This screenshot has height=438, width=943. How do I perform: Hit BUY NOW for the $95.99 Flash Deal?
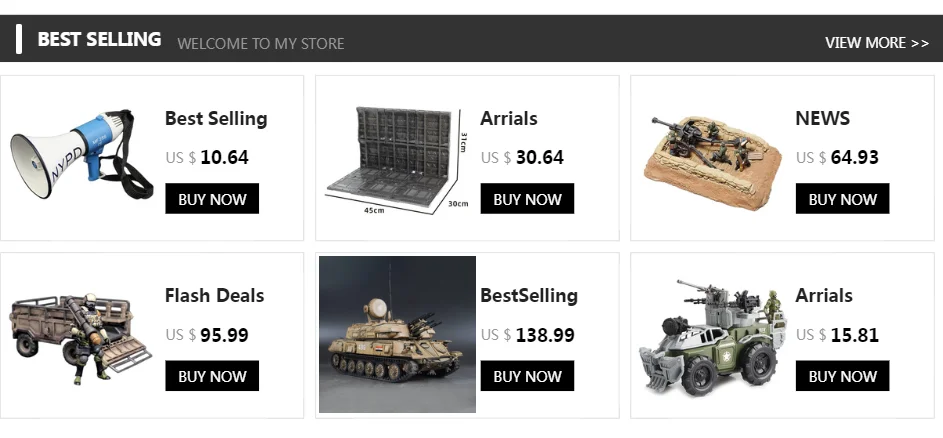212,376
